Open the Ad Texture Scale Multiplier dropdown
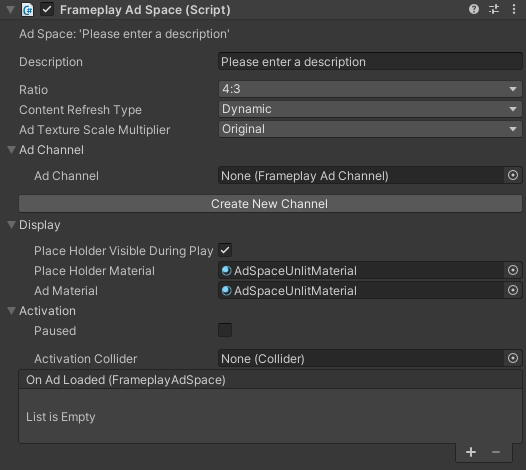 [x=370, y=129]
